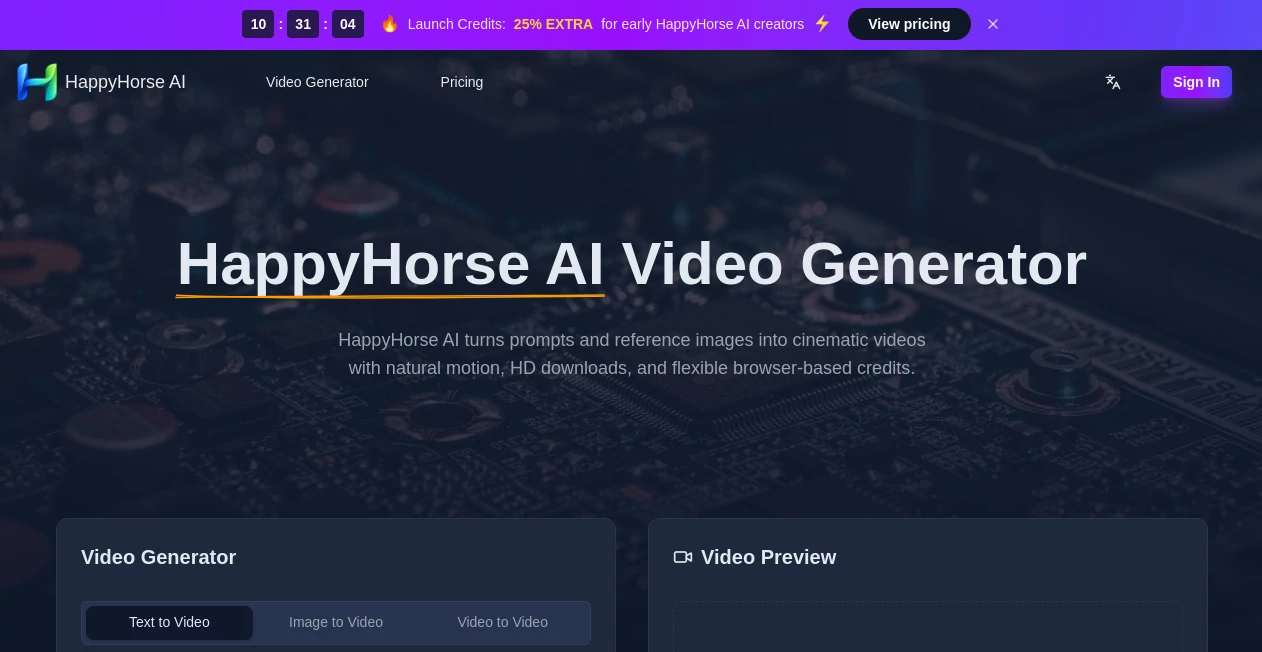Click the View pricing button

coord(909,24)
